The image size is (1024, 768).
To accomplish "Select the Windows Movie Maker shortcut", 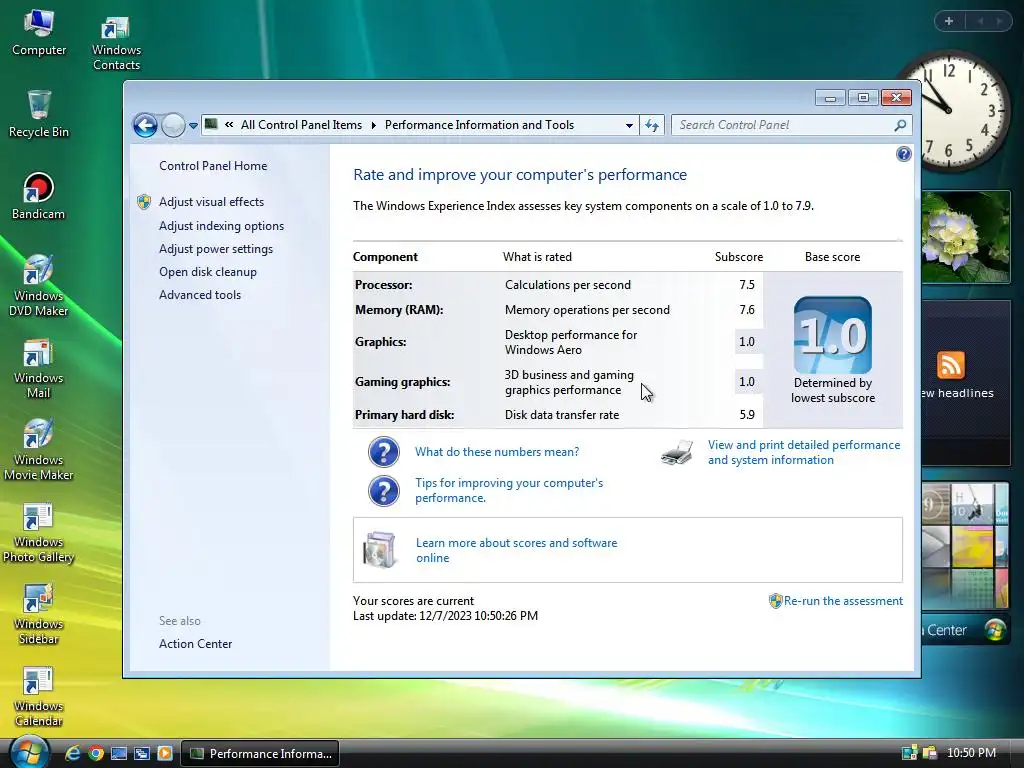I will [x=39, y=450].
